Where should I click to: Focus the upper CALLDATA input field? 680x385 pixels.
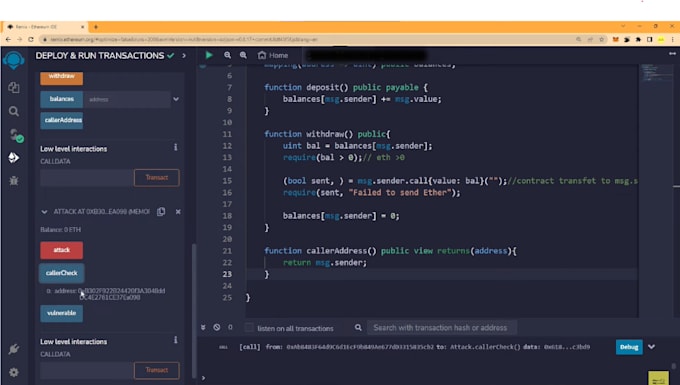87,178
